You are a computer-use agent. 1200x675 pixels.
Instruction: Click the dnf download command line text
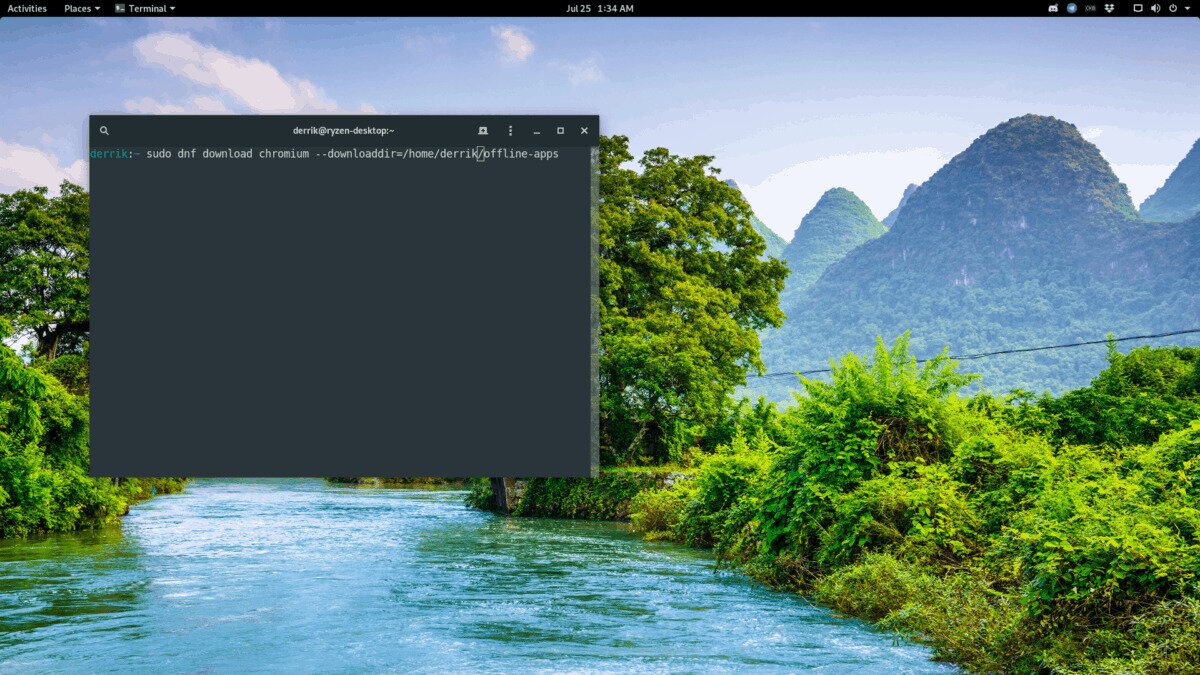350,154
